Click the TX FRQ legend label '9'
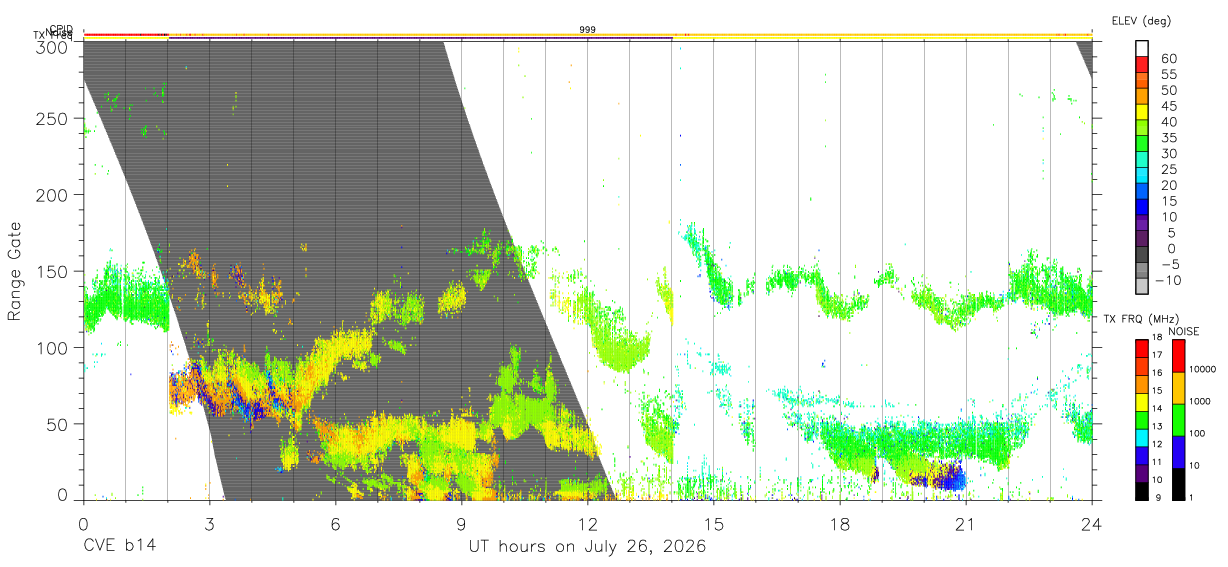The image size is (1228, 567). 1158,497
